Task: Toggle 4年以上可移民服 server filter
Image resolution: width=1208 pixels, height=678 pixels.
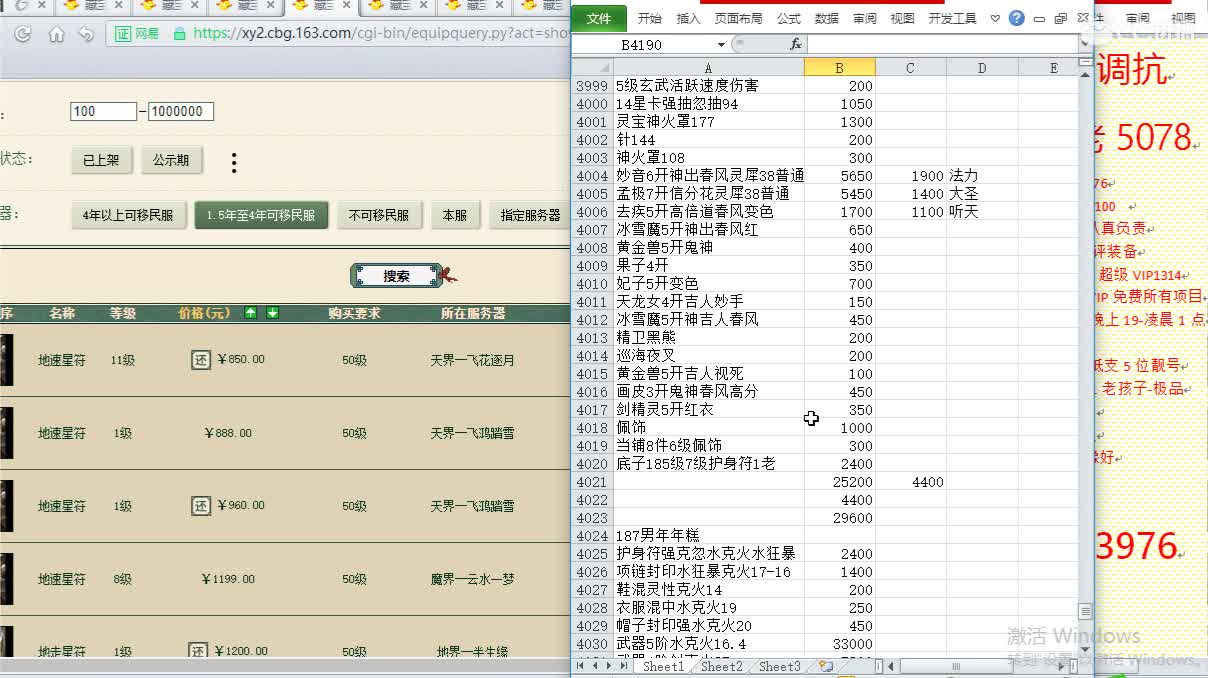Action: 129,215
